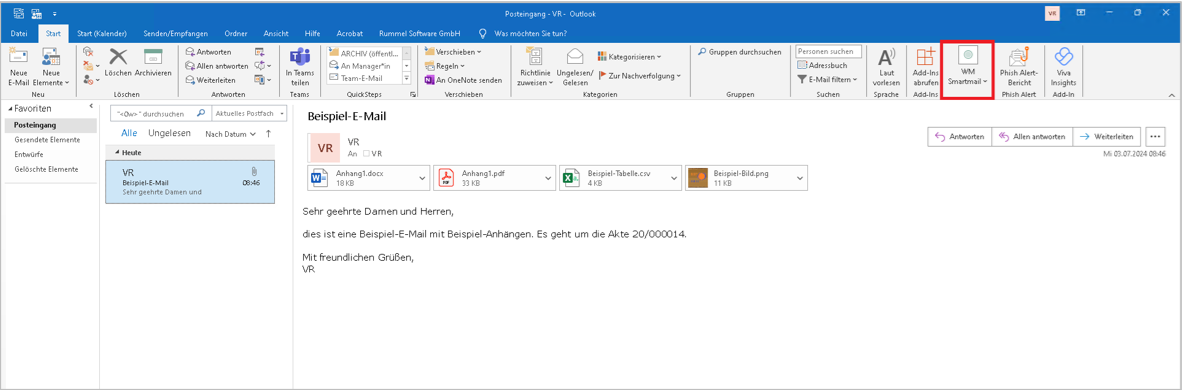Click Allen antworten in the reading pane
Viewport: 1182px width, 390px height.
[1031, 137]
